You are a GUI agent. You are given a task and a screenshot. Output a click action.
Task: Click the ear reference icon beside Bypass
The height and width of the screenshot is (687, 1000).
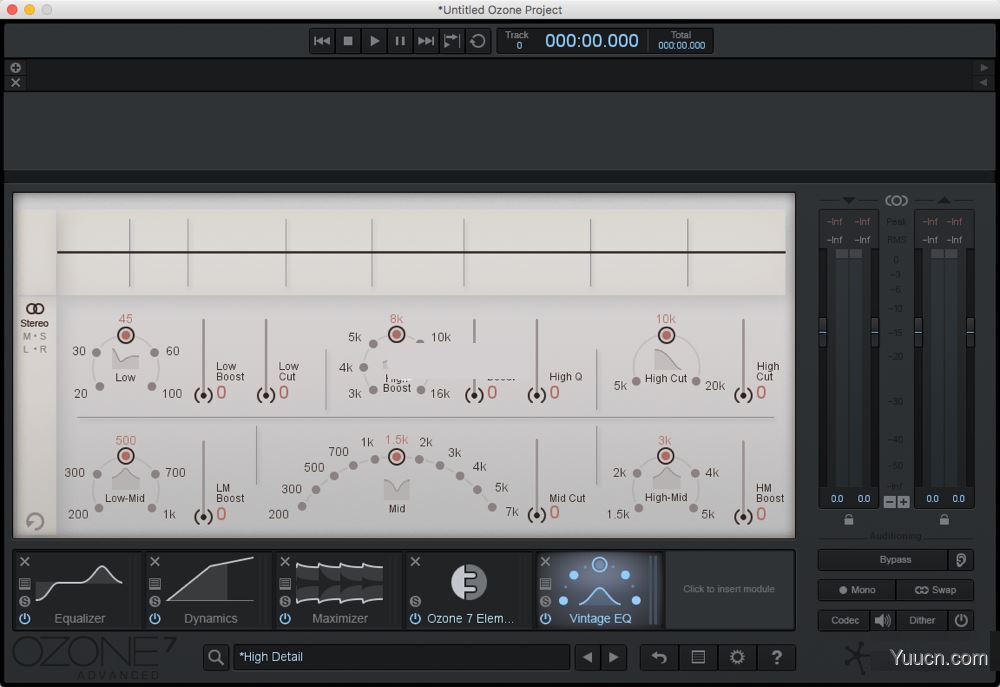(x=961, y=559)
